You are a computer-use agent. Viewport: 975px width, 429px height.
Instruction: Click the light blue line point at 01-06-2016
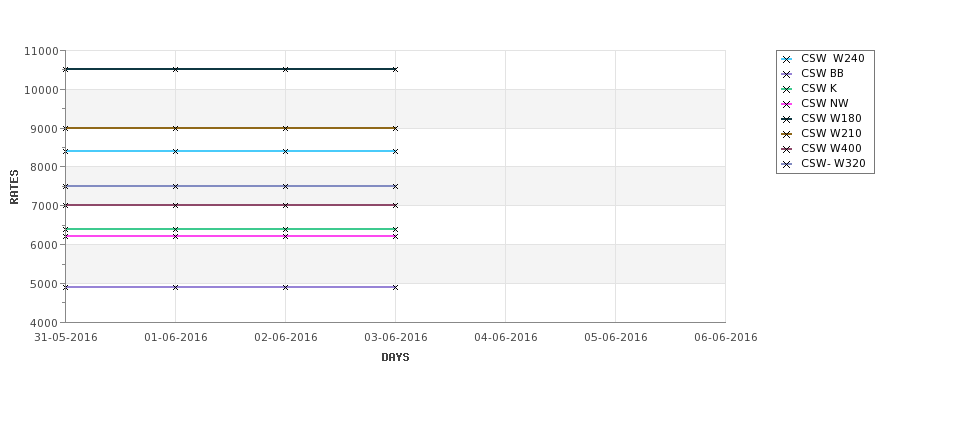click(175, 151)
